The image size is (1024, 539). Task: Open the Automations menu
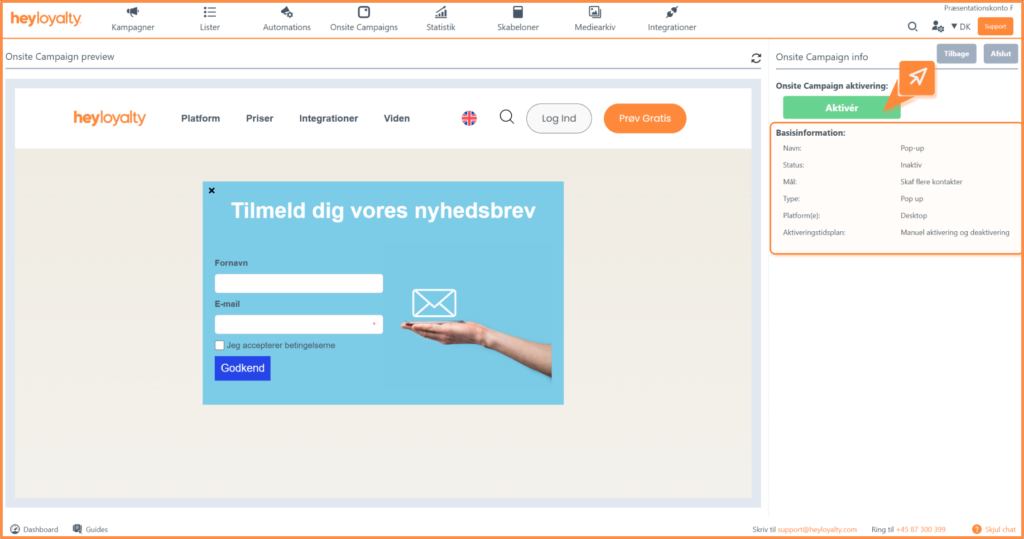coord(287,19)
